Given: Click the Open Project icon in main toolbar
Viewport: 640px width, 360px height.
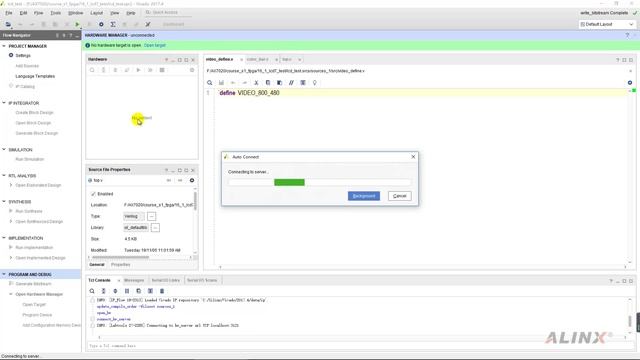Looking at the screenshot, I should [x=8, y=24].
